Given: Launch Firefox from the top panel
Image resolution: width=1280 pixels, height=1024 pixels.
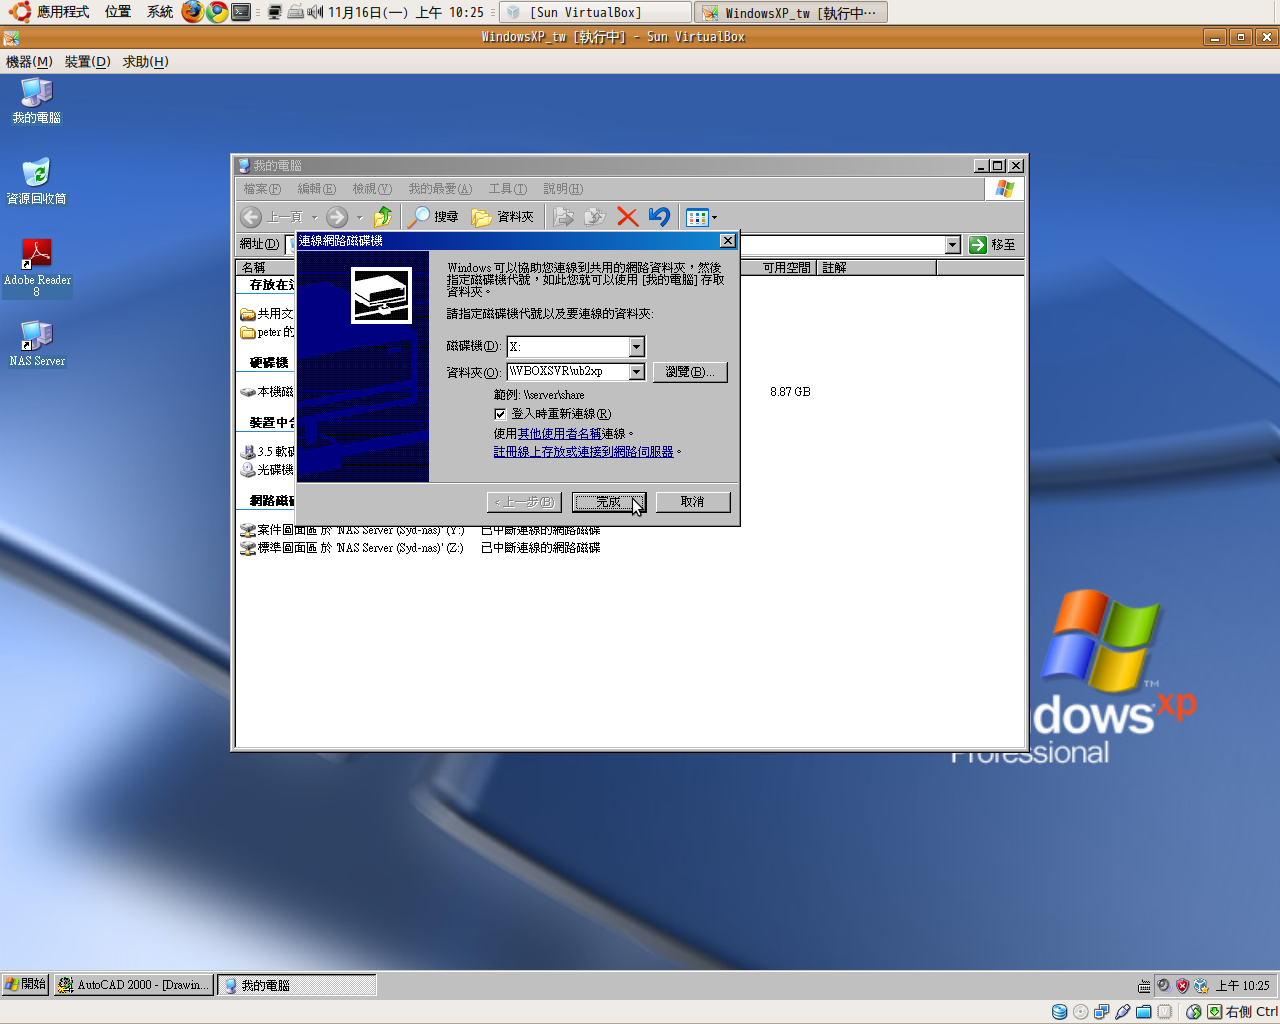Looking at the screenshot, I should [x=193, y=12].
